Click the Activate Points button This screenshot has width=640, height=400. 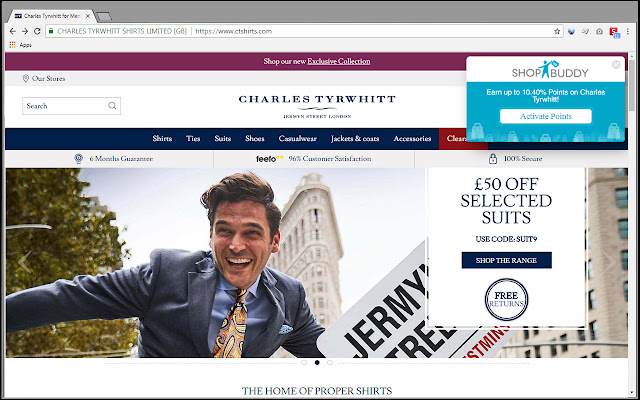[x=546, y=116]
